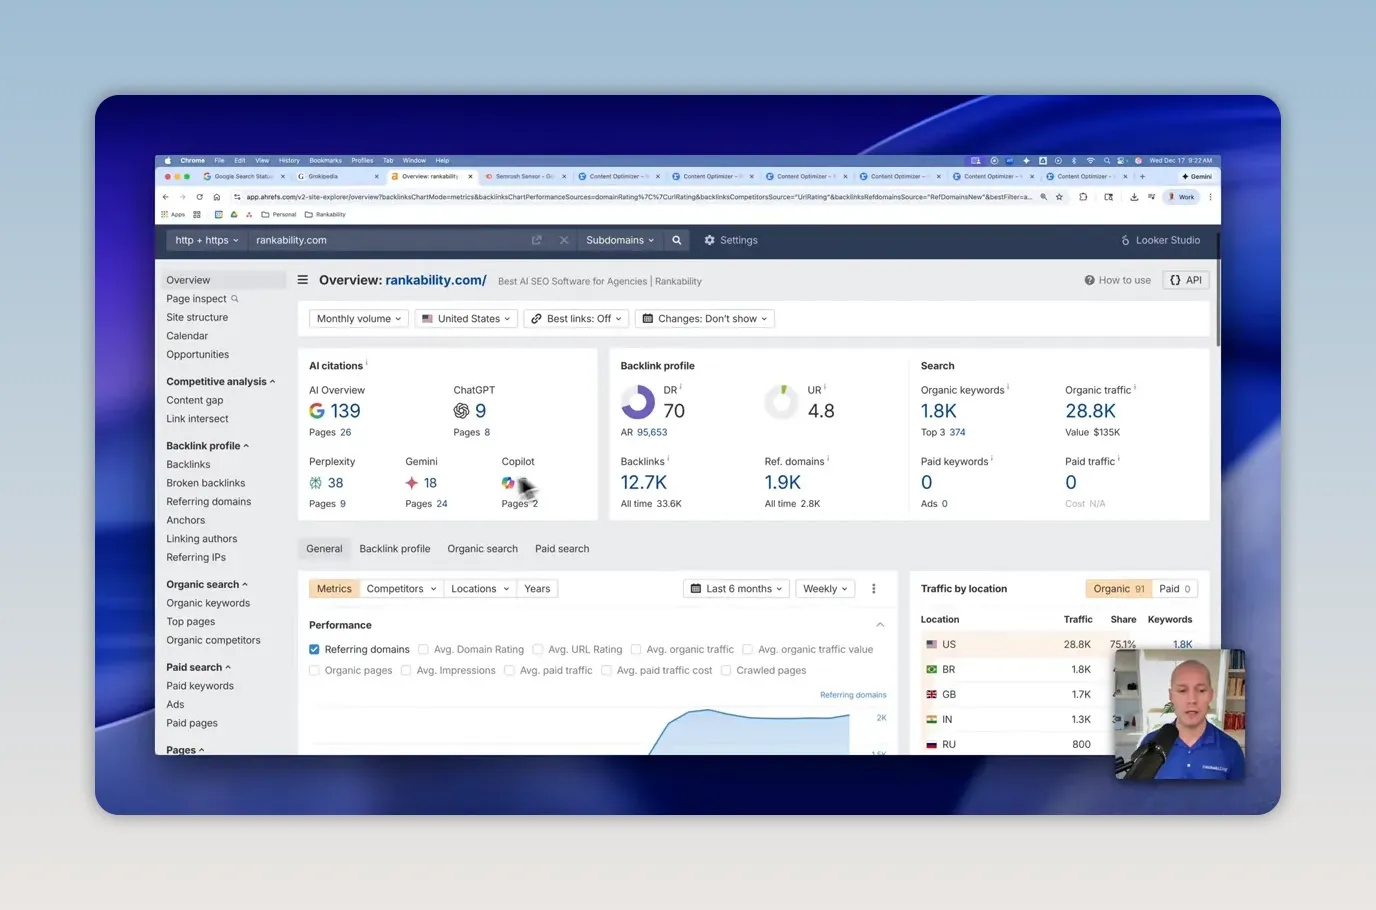
Task: Open Content gap in sidebar
Action: tap(195, 400)
